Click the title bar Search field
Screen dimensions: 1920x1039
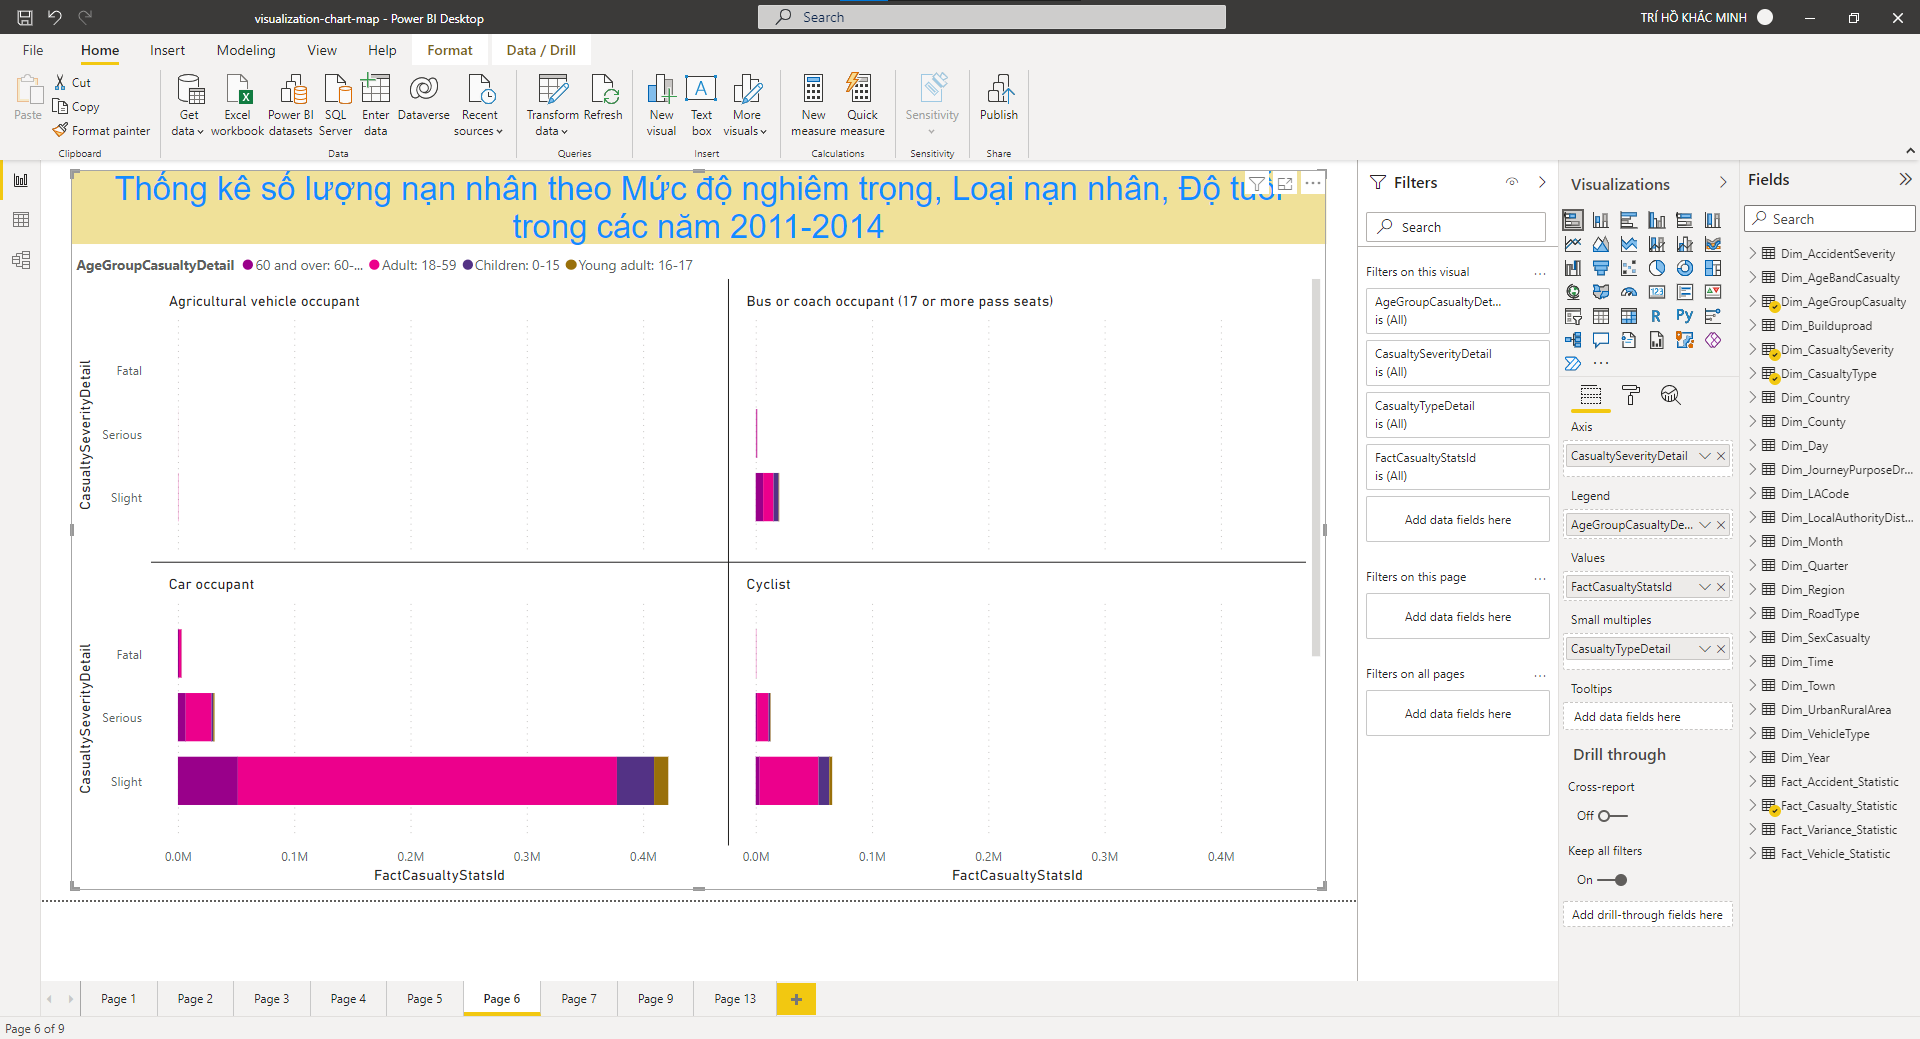(x=991, y=17)
